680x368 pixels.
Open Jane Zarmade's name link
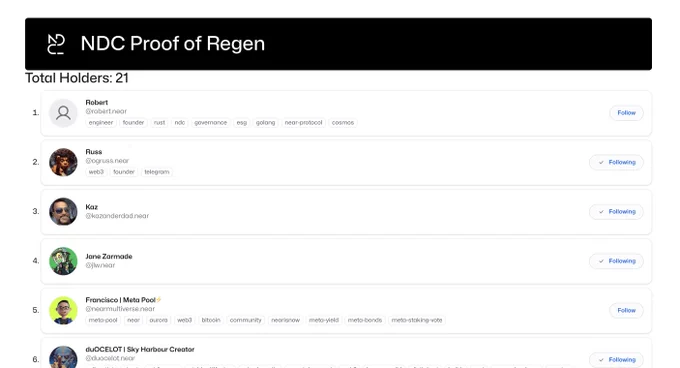(x=109, y=256)
